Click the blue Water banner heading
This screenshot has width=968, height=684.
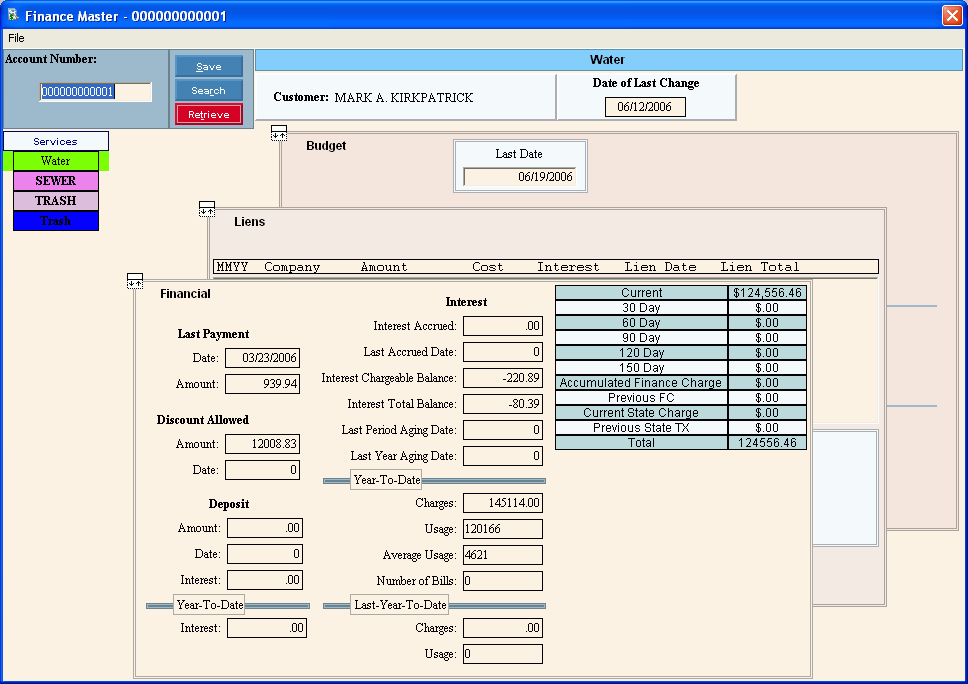(x=608, y=60)
